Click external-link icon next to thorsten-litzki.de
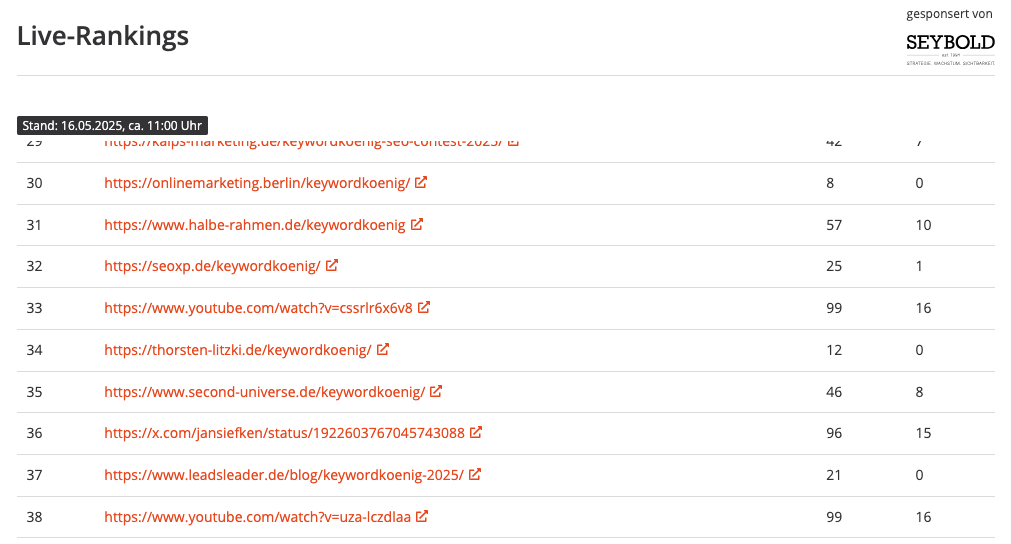Image resolution: width=1011 pixels, height=544 pixels. point(383,349)
